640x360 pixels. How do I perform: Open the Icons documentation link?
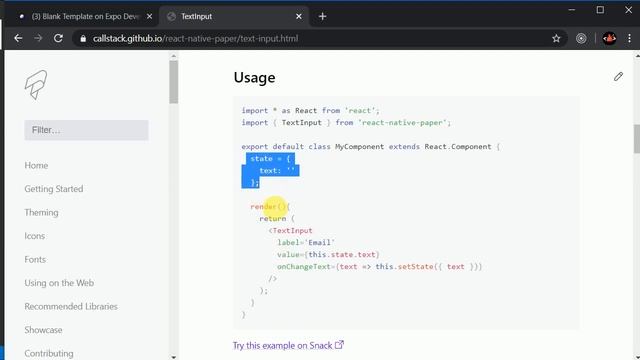click(x=35, y=236)
